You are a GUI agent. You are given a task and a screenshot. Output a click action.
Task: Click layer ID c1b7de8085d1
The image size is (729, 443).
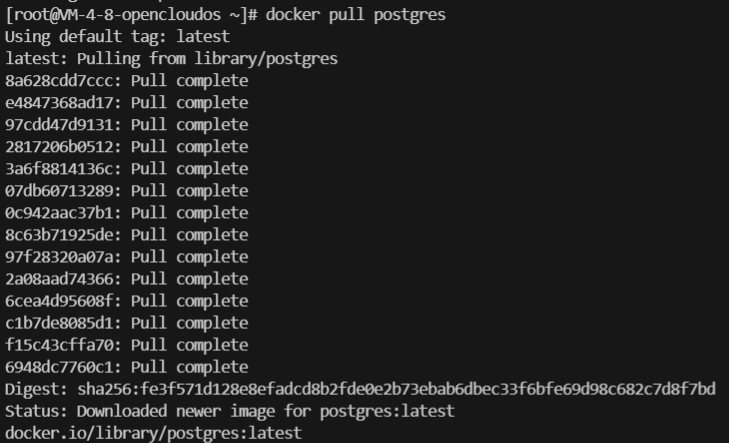63,322
